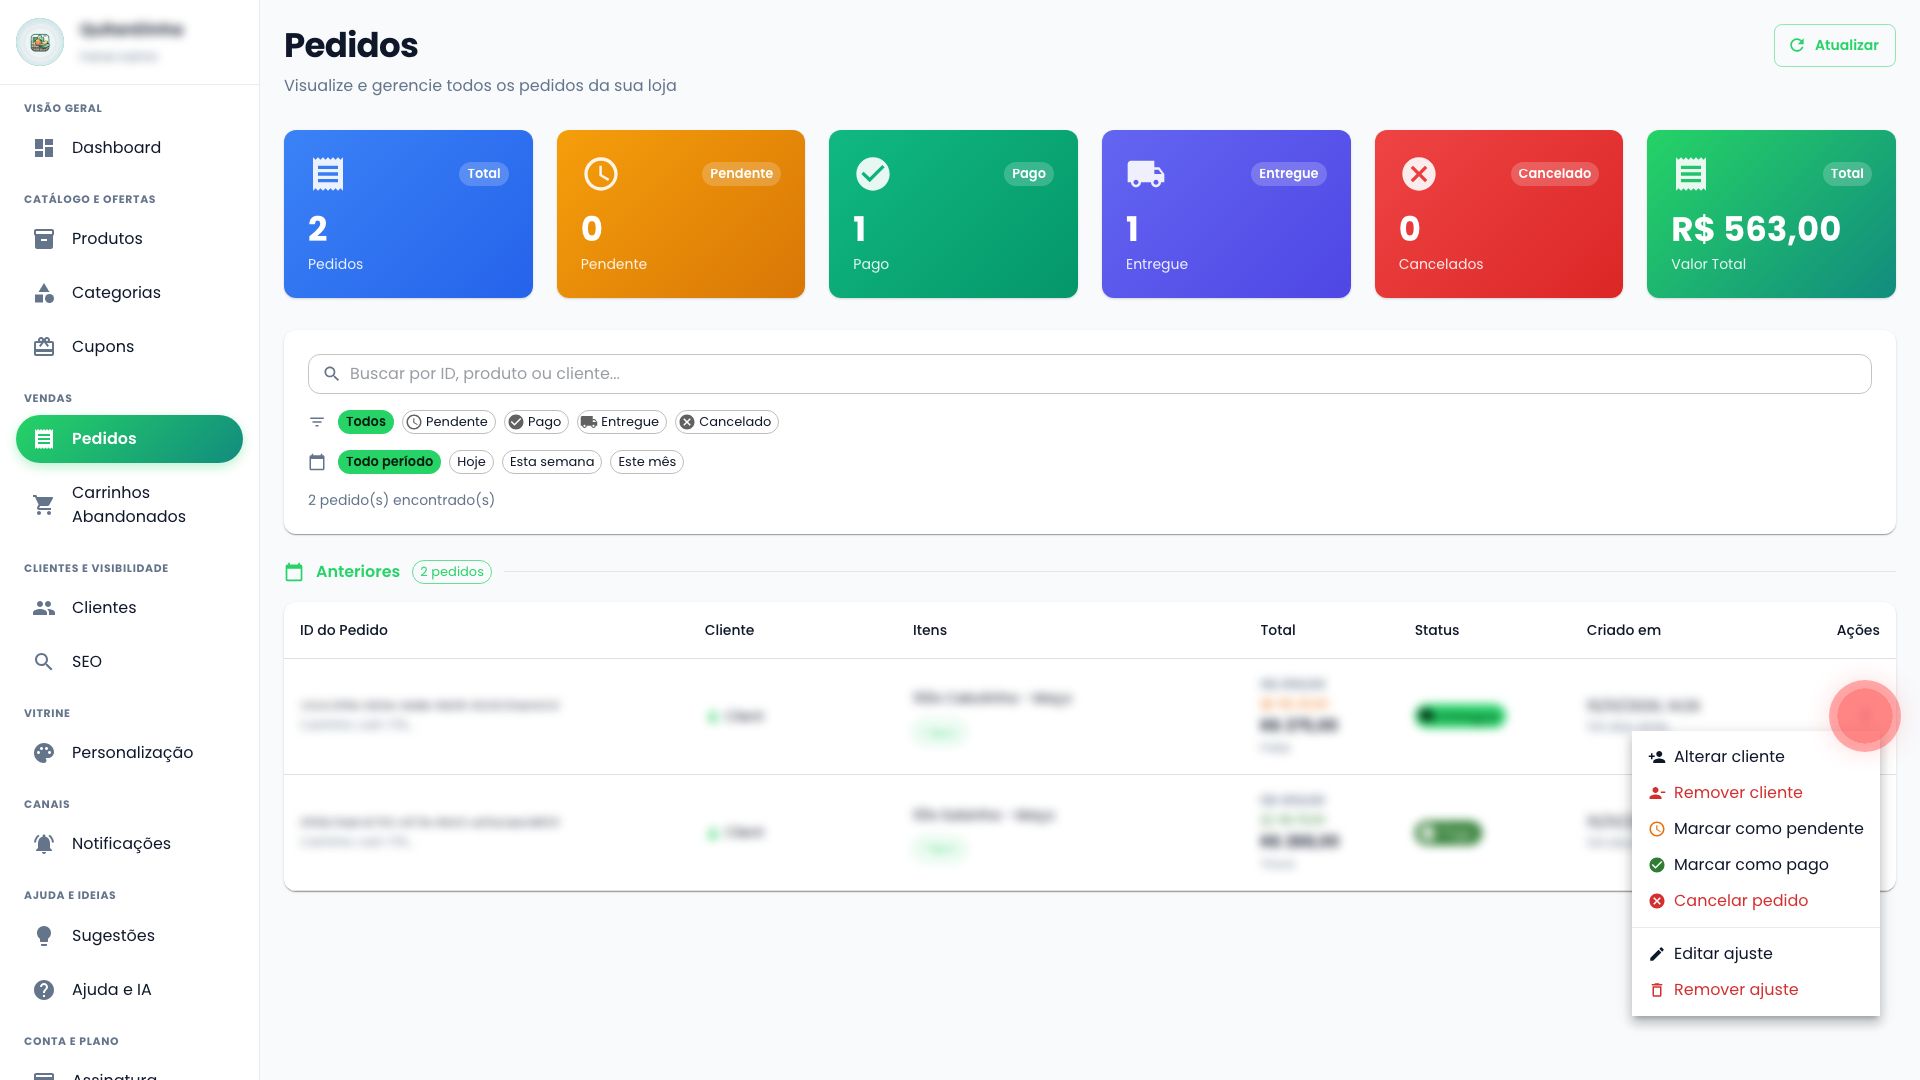Click the Personalização palette icon
This screenshot has width=1920, height=1080.
click(x=44, y=753)
